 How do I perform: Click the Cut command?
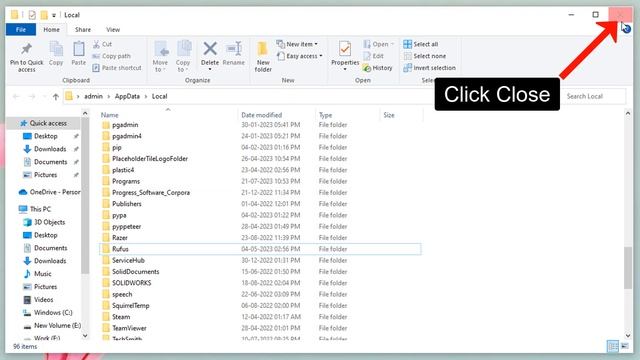pyautogui.click(x=102, y=44)
